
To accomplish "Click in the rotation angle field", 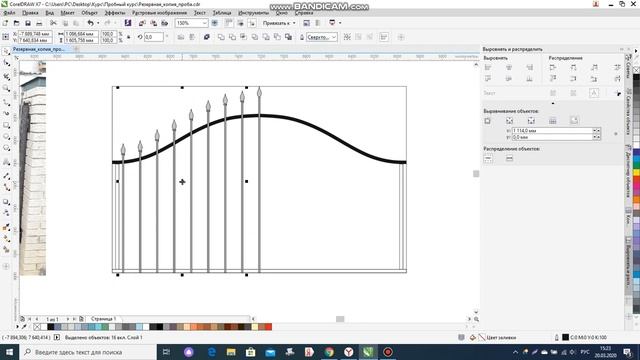I will pos(153,37).
